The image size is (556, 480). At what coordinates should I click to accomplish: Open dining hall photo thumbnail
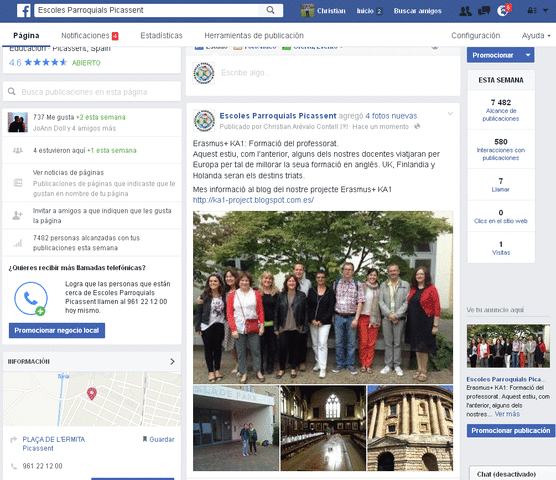(x=323, y=428)
